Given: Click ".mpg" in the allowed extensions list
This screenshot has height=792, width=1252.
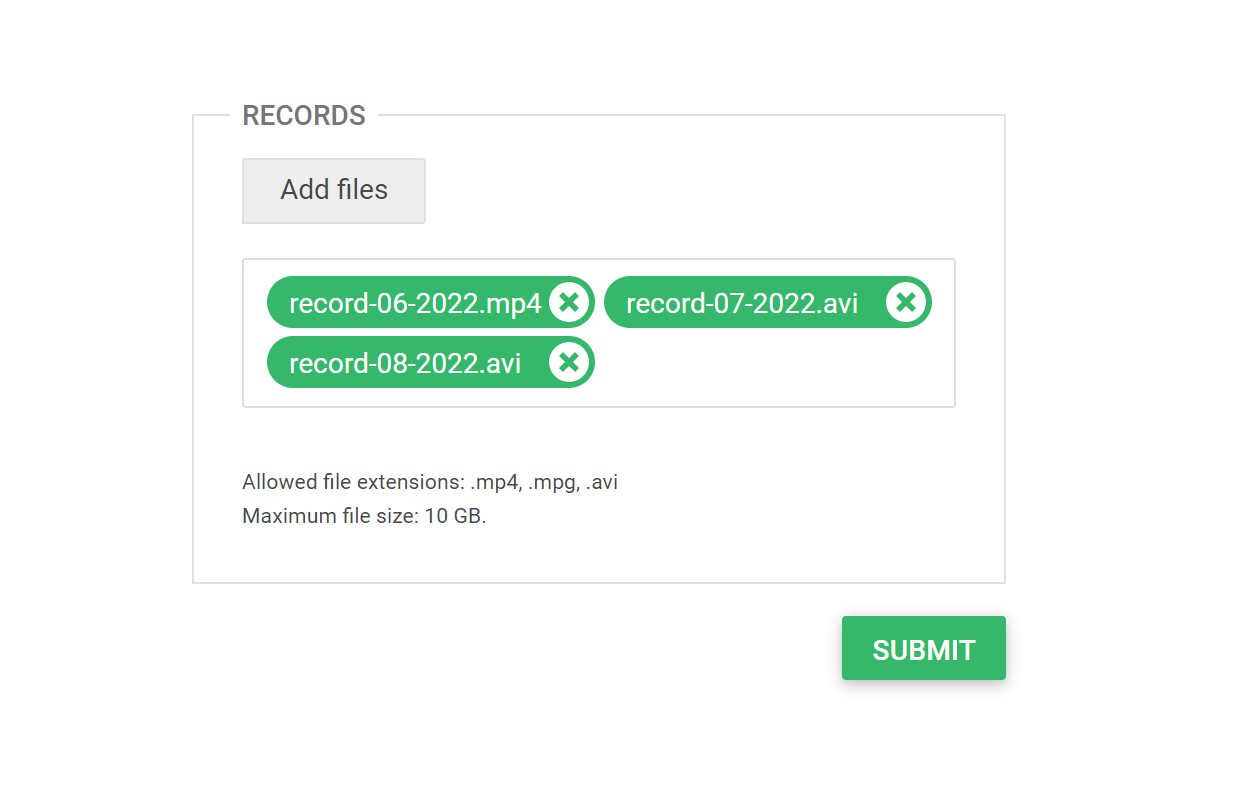Looking at the screenshot, I should point(553,482).
